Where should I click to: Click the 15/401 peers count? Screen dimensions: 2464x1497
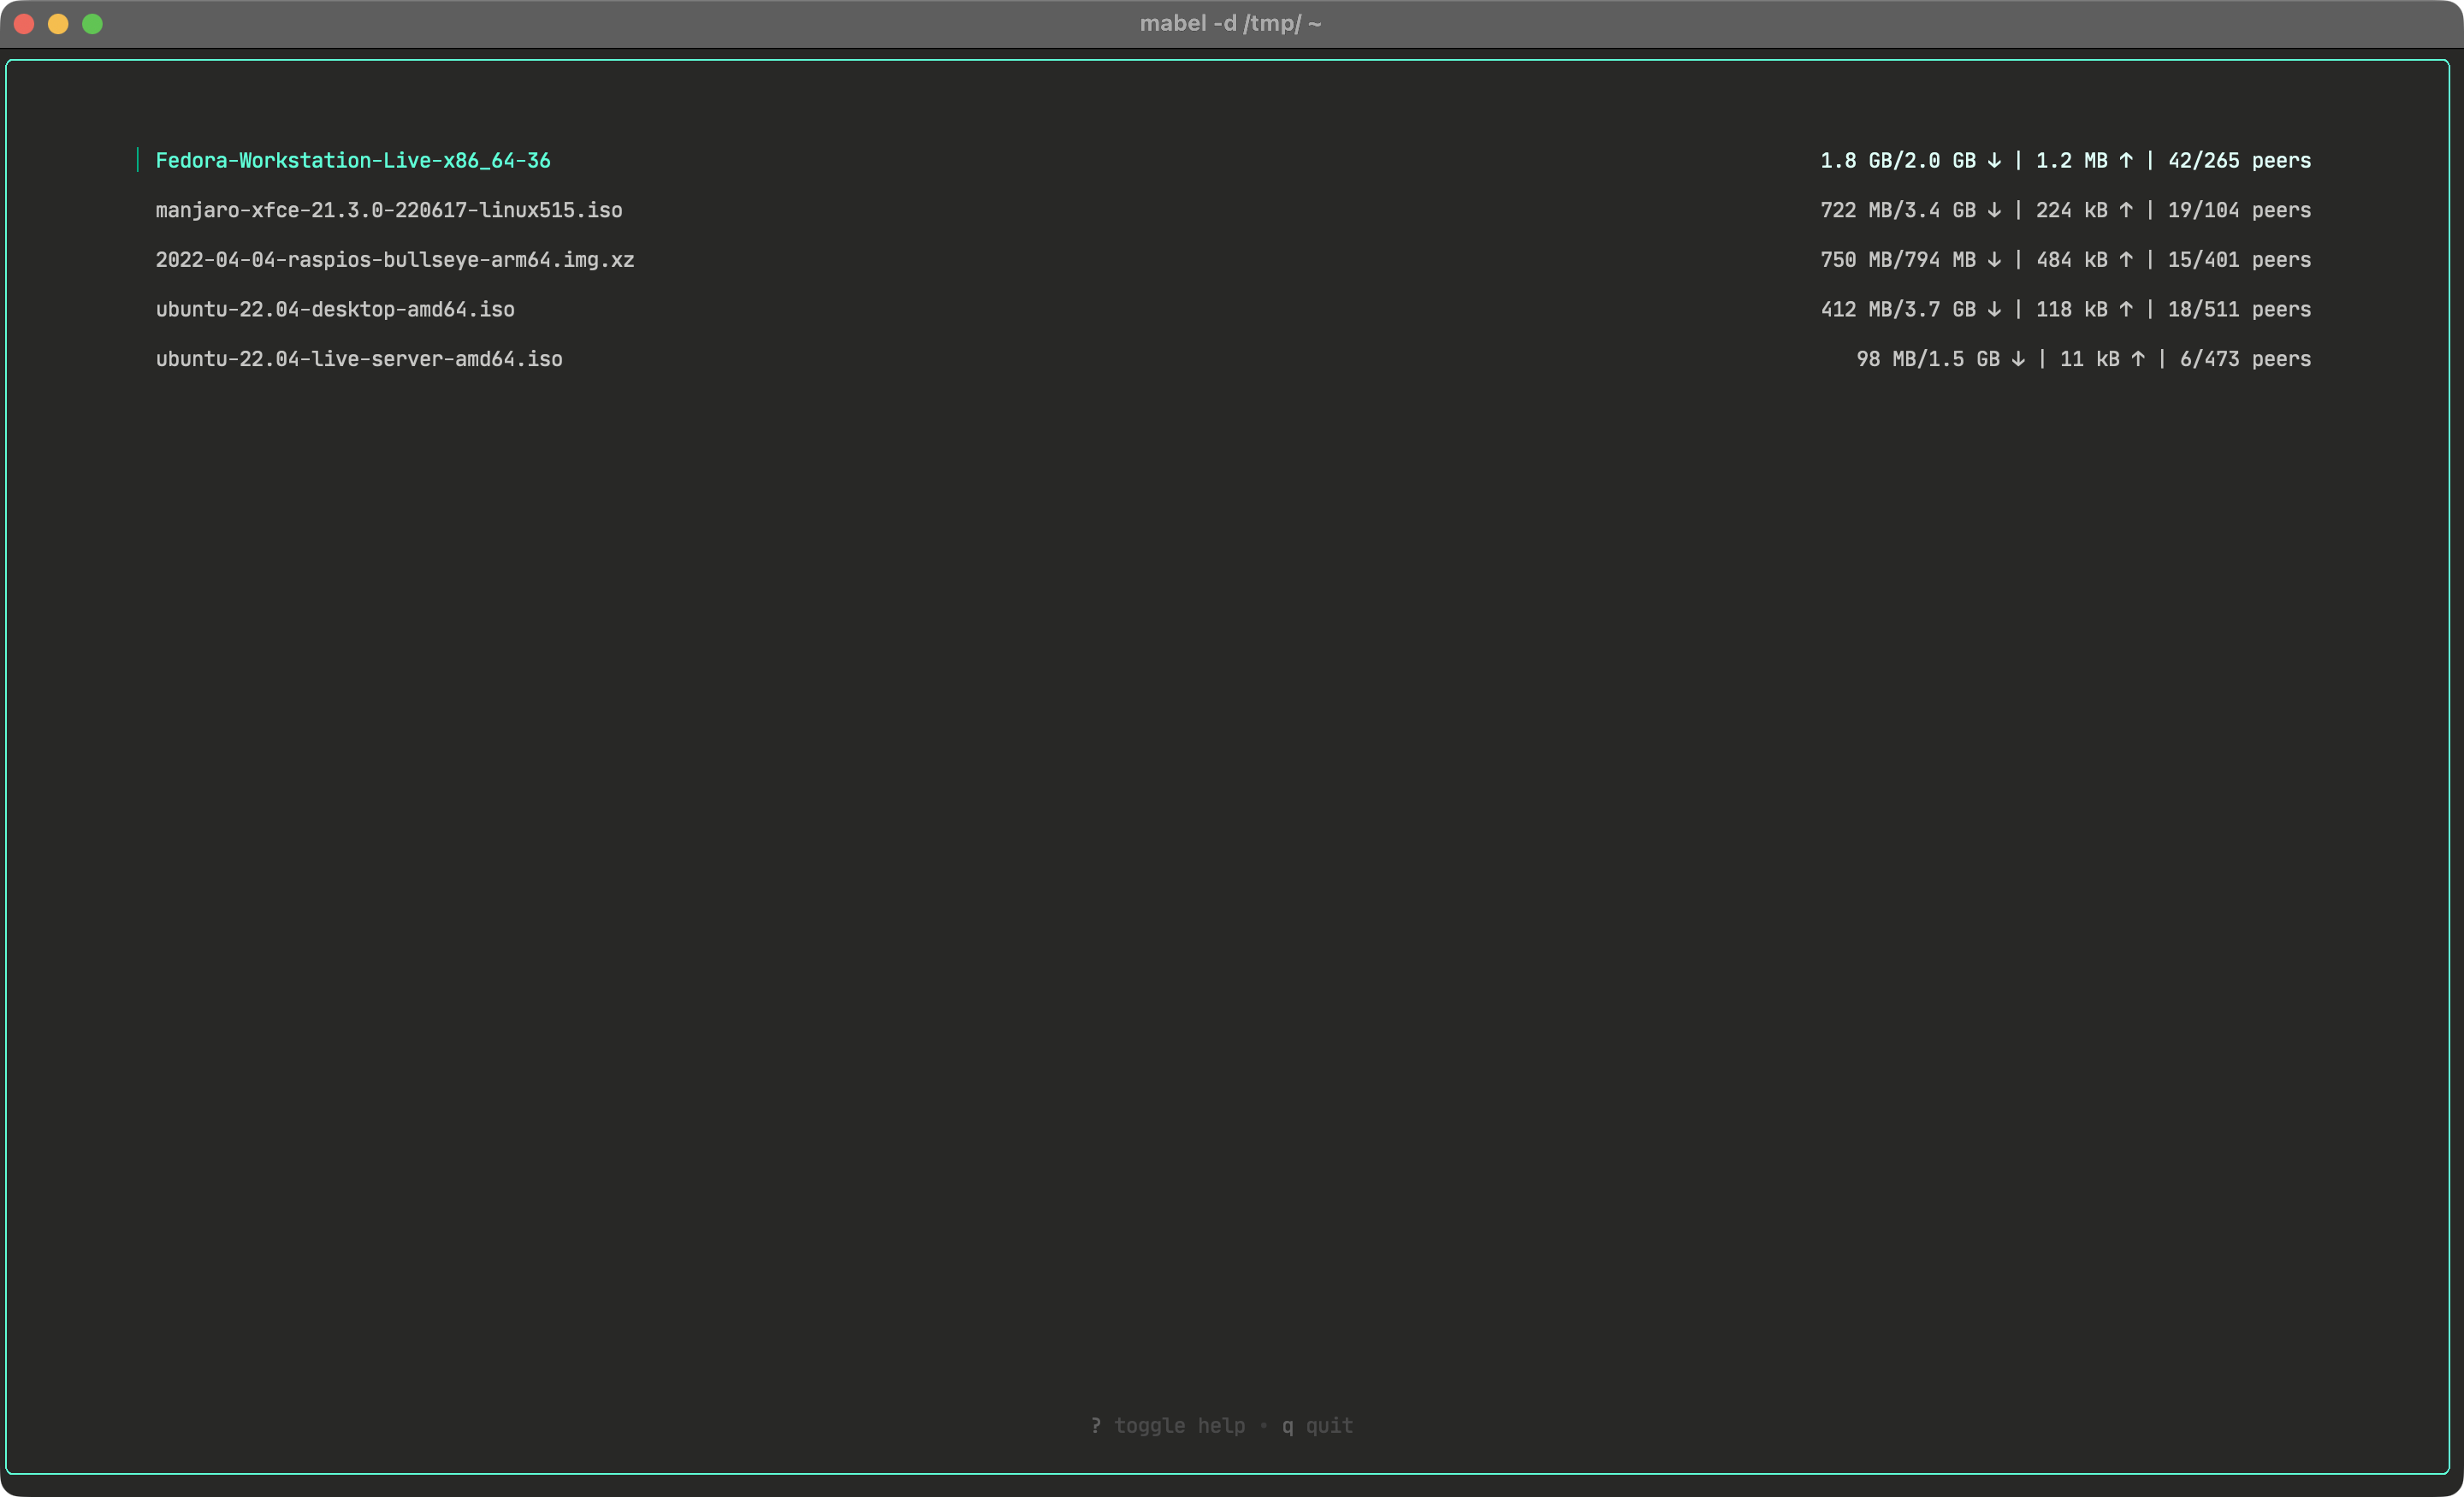(2239, 259)
